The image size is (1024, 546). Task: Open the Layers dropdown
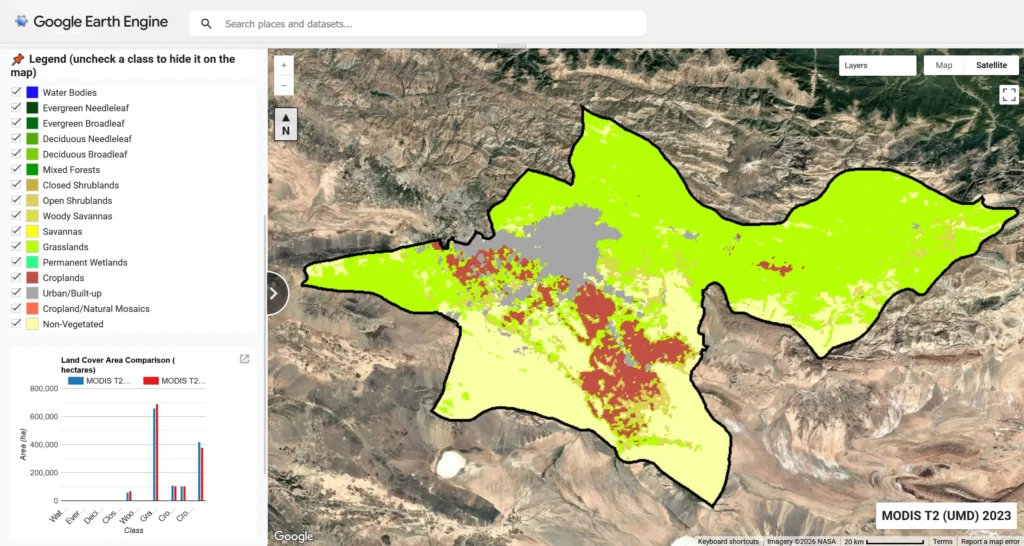(x=877, y=65)
